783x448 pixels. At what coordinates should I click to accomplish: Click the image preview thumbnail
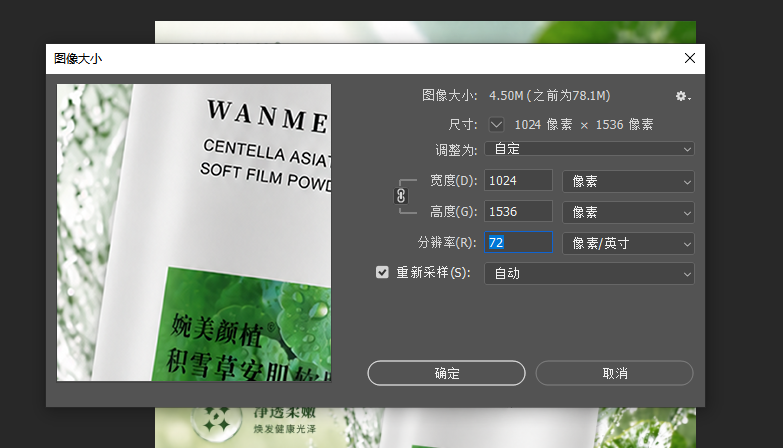pos(194,233)
